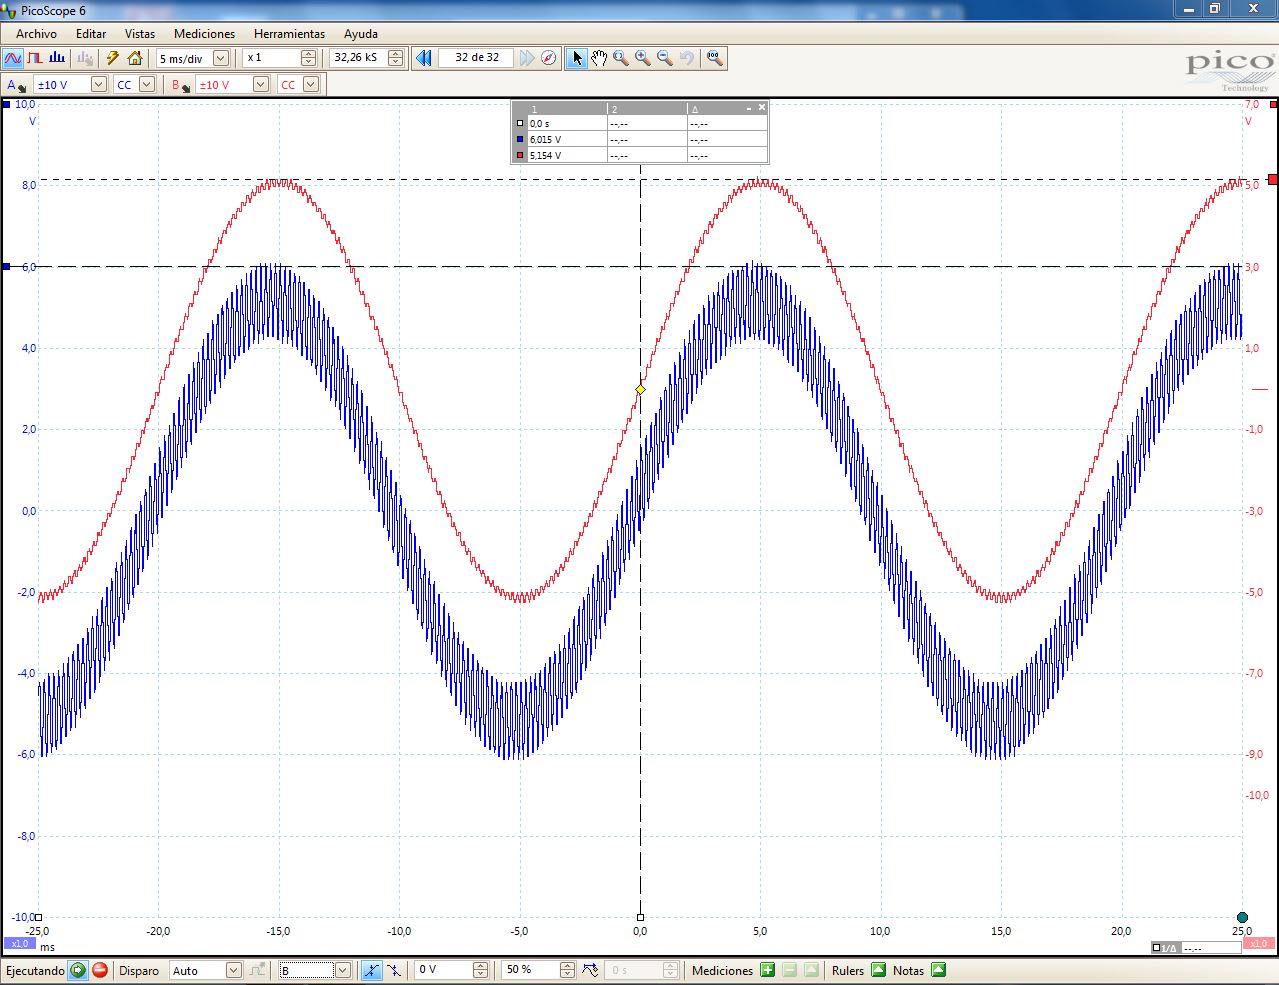The height and width of the screenshot is (985, 1279).
Task: Open Notas area green icon
Action: pyautogui.click(x=938, y=970)
